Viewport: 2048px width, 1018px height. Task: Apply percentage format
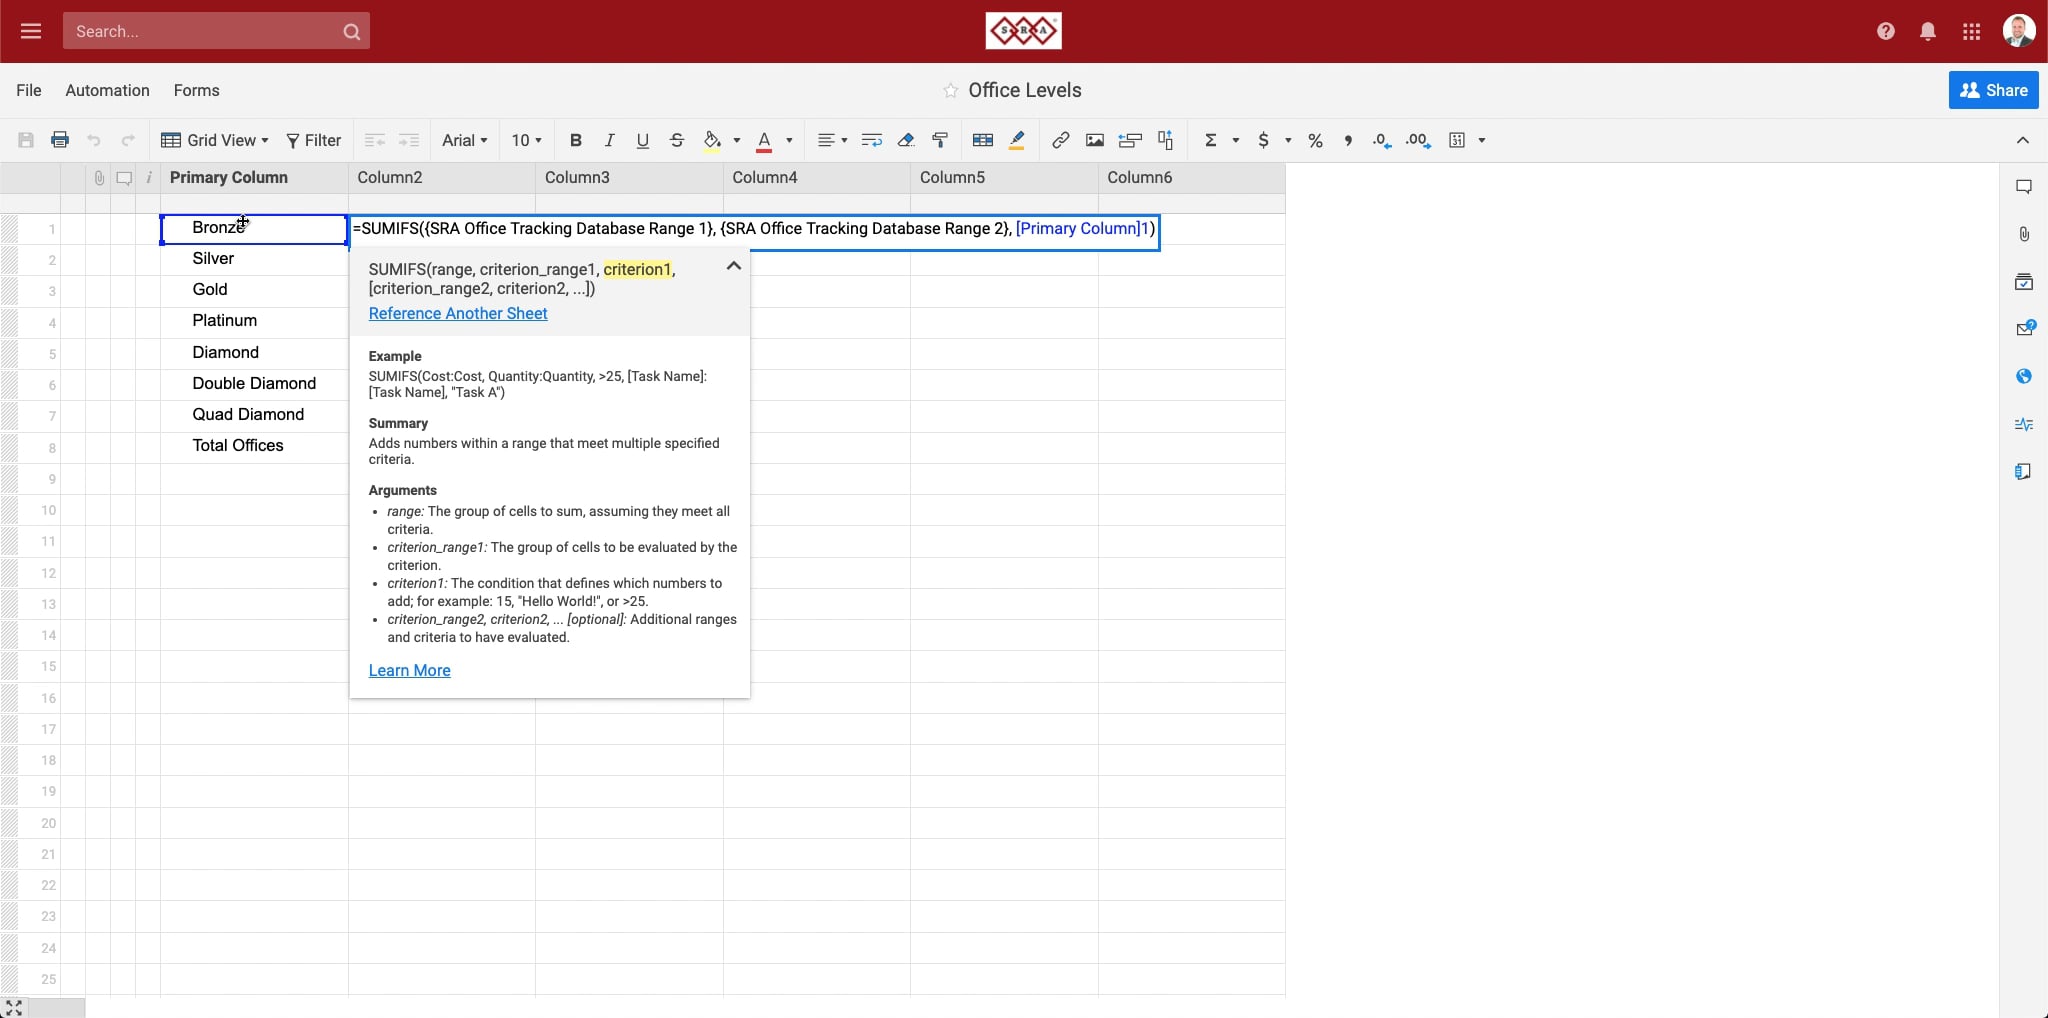(x=1315, y=140)
